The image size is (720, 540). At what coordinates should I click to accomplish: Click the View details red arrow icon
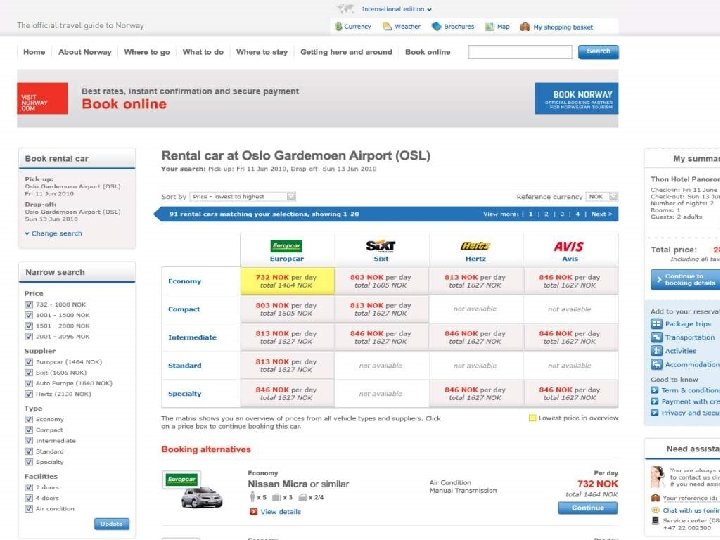[253, 512]
